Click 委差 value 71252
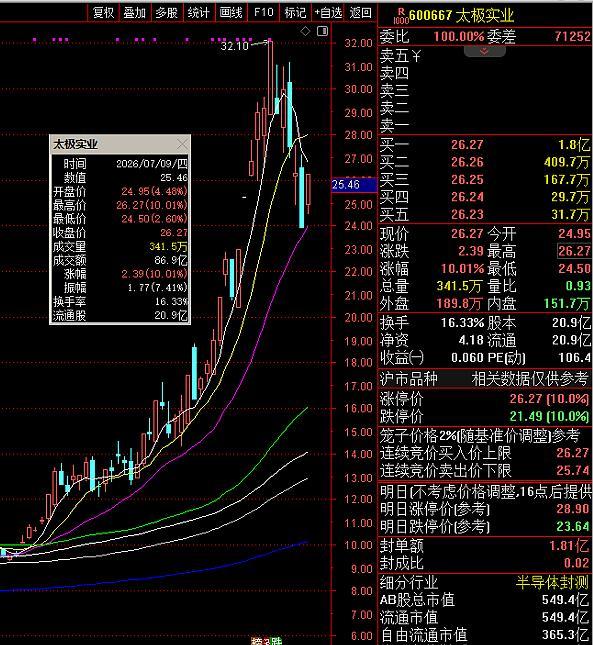593x645 pixels. (x=572, y=37)
